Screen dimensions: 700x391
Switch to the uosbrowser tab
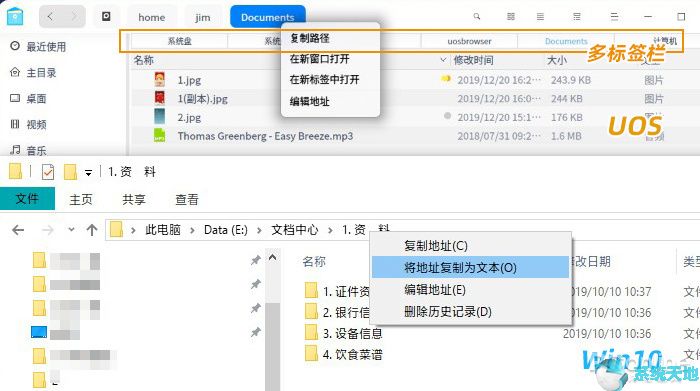pos(469,41)
